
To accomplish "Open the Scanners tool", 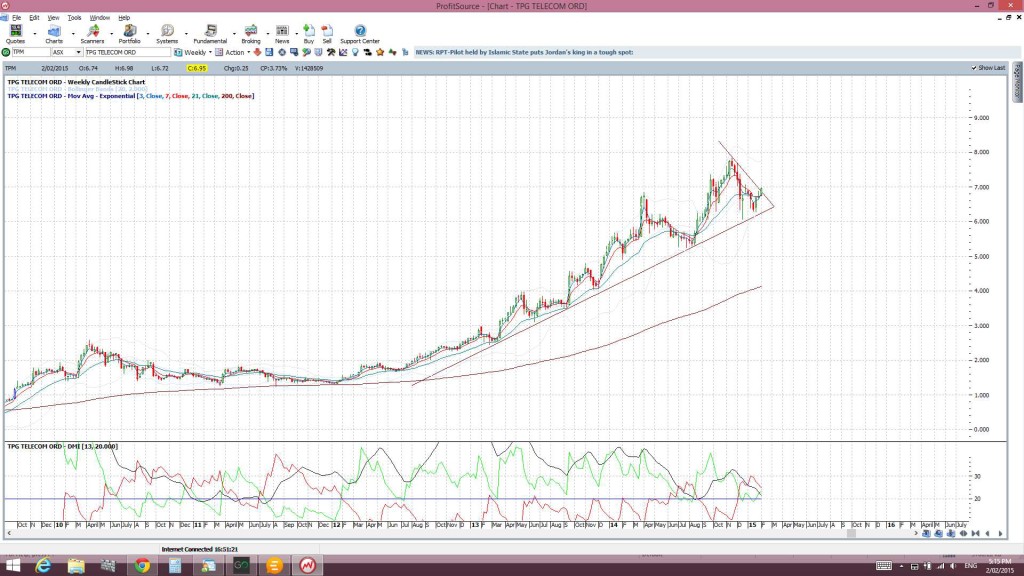I will tap(92, 31).
